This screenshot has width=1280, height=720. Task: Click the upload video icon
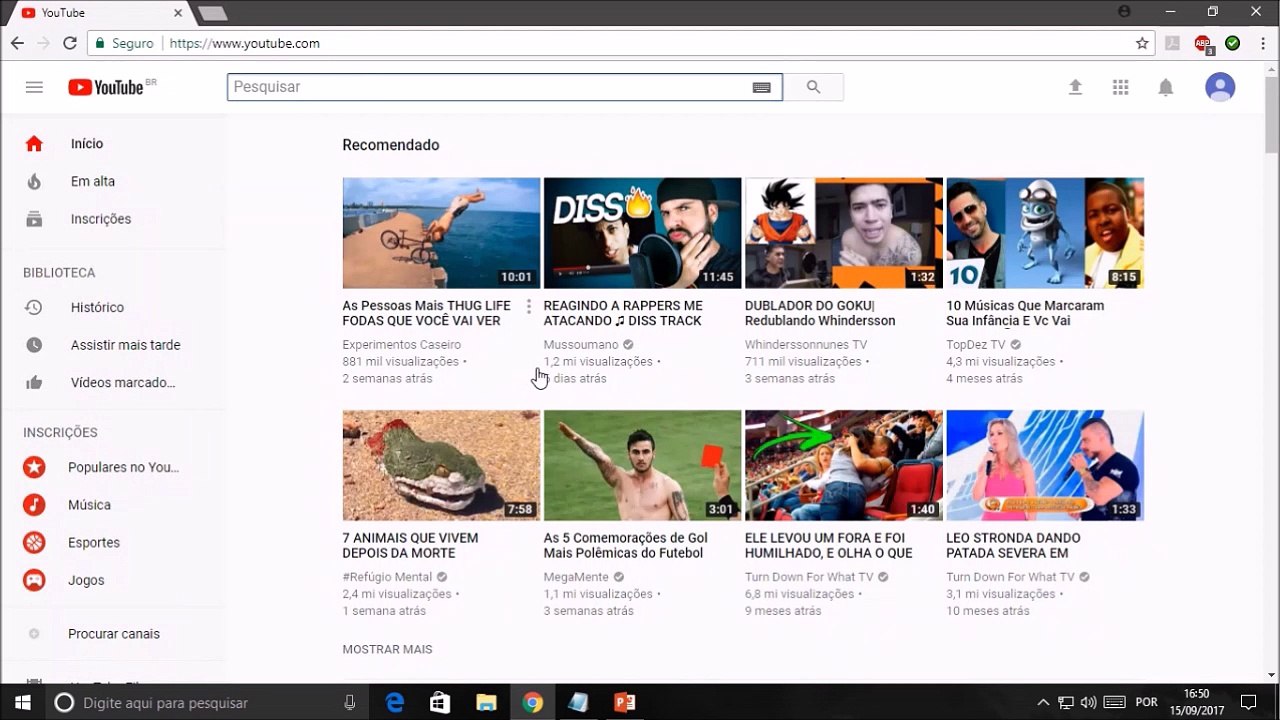pos(1075,87)
